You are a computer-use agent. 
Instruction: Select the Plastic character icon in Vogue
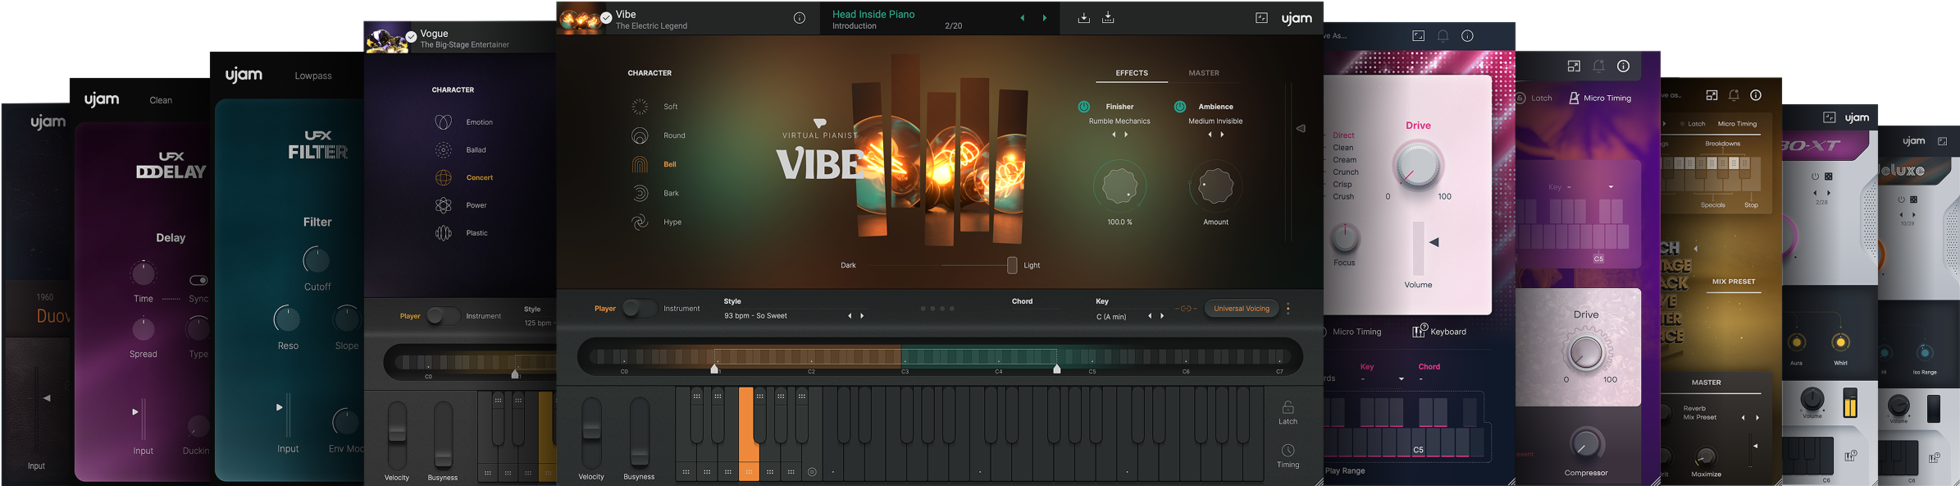[x=443, y=233]
